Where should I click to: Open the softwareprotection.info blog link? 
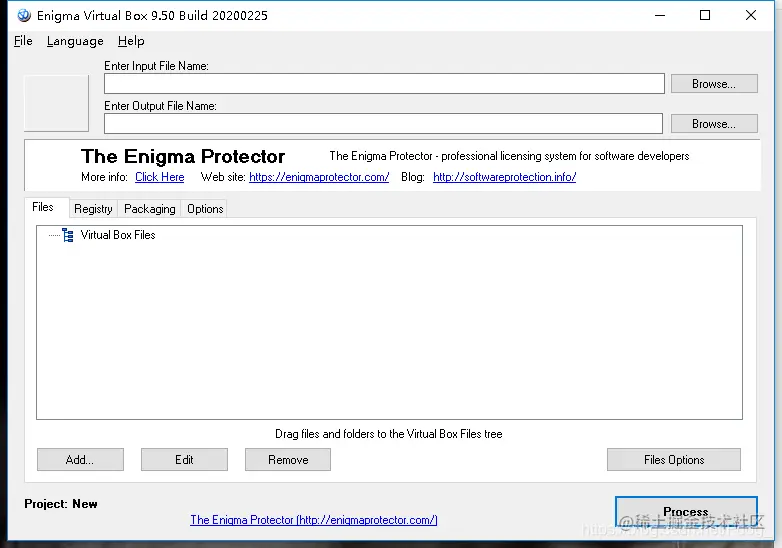pos(504,177)
